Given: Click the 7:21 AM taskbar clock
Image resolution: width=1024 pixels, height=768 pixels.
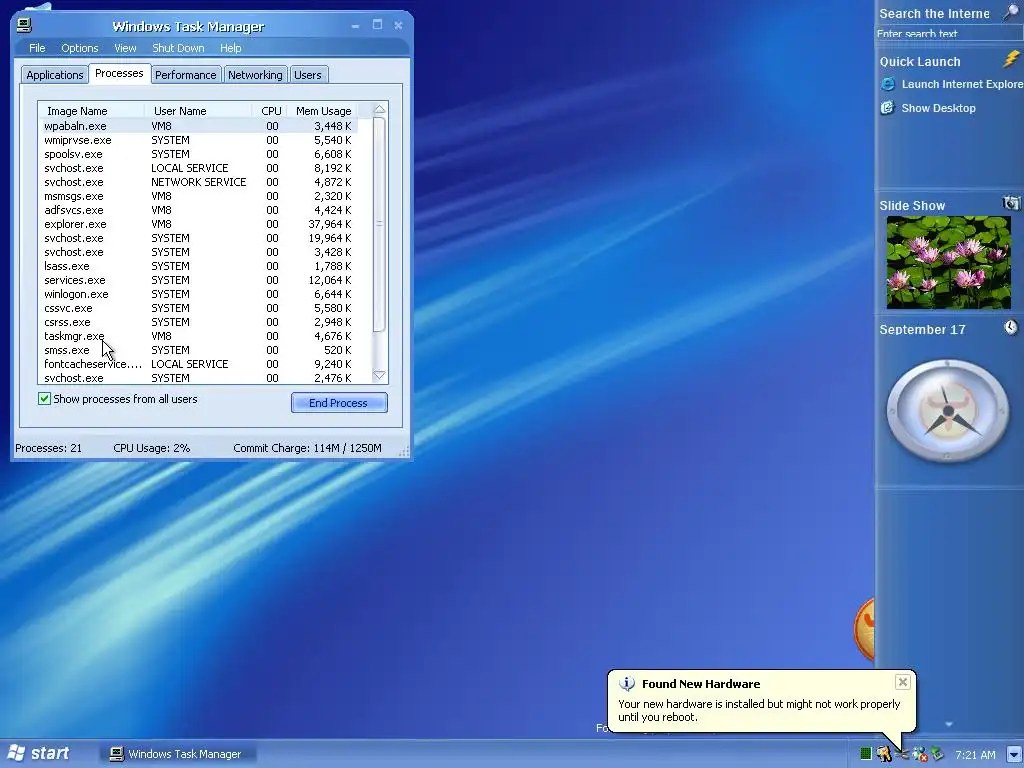Looking at the screenshot, I should pos(975,754).
